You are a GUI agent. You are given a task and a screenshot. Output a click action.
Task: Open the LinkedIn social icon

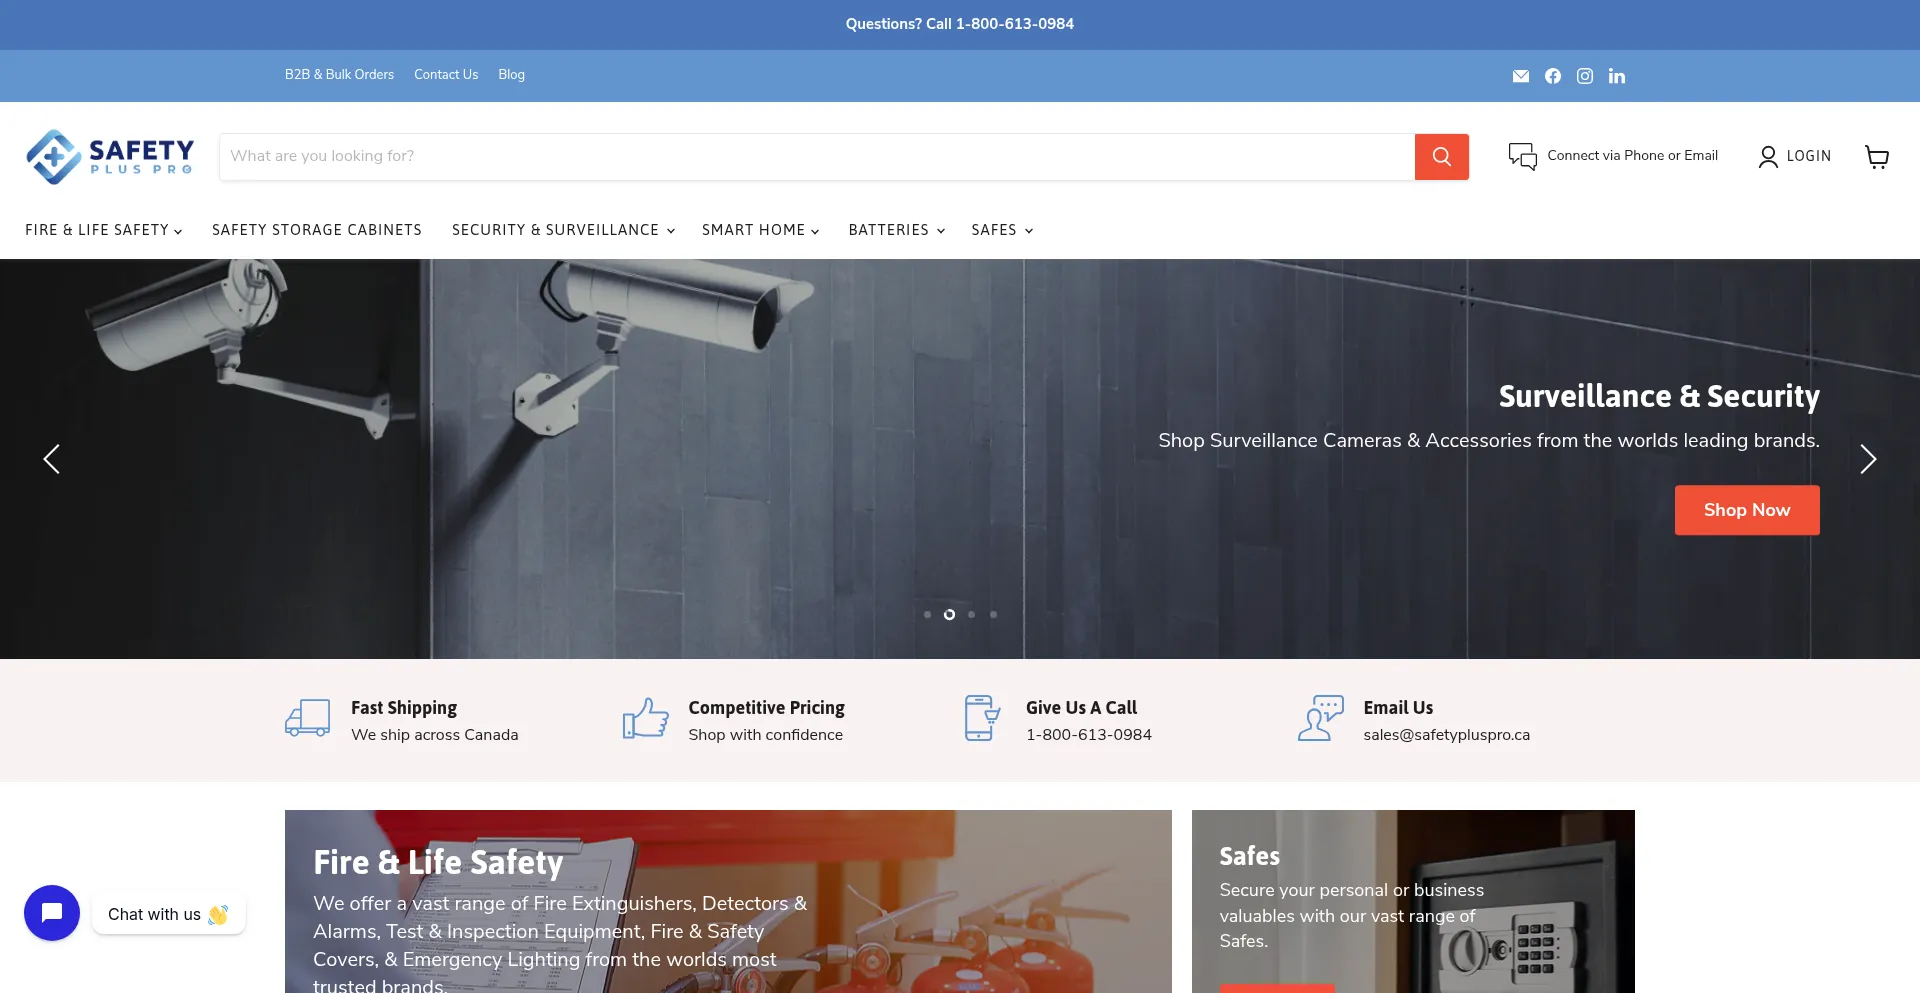(1616, 76)
